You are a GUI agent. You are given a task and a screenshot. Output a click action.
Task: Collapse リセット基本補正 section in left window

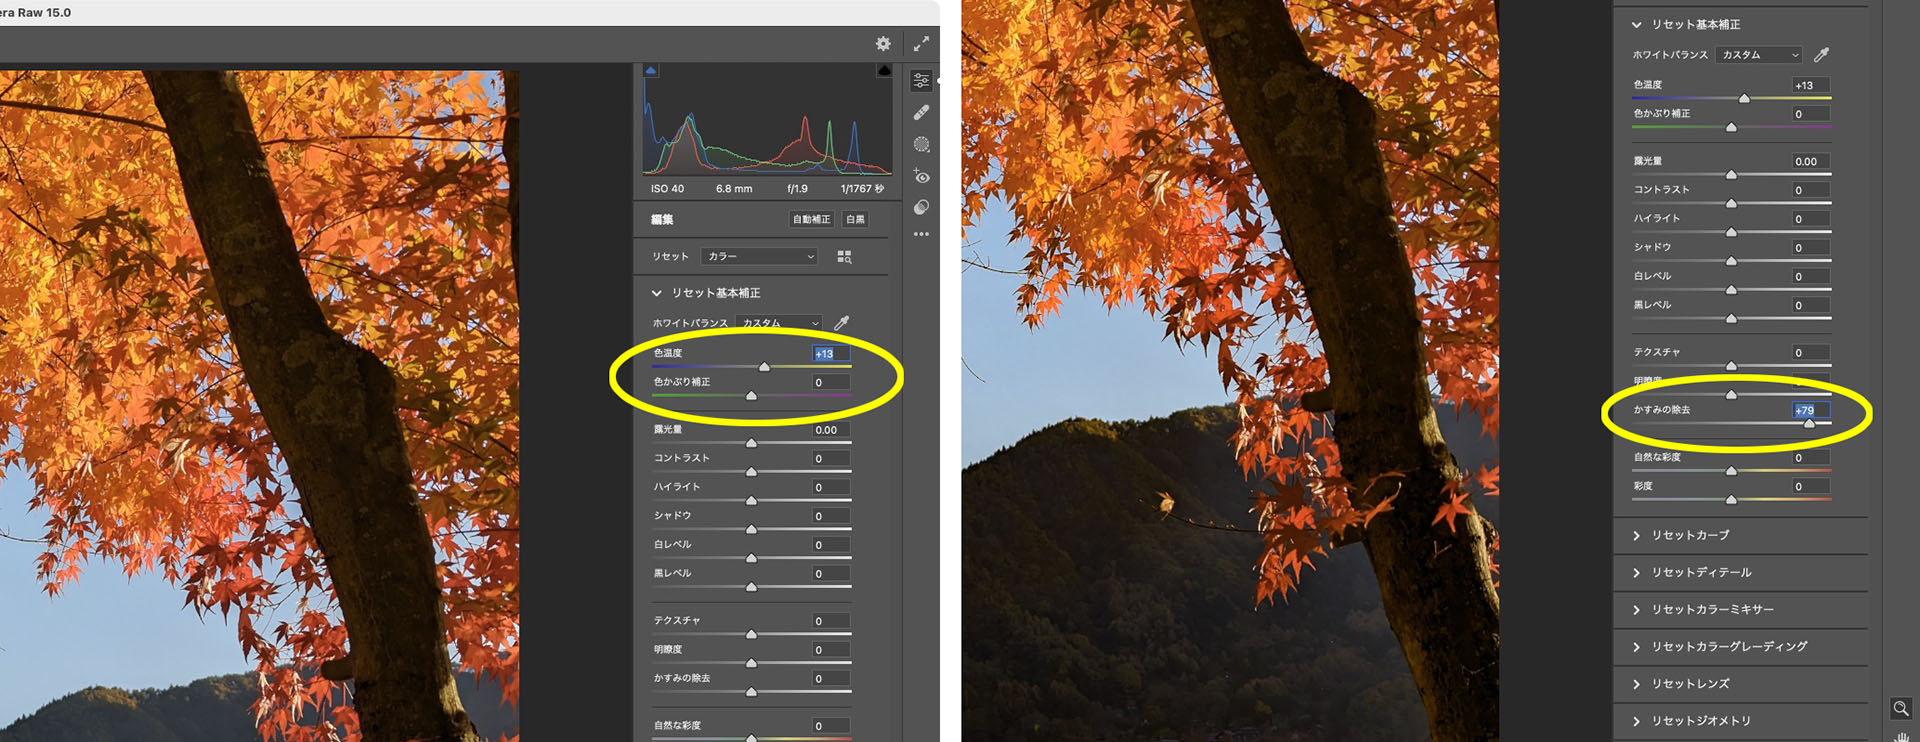656,293
